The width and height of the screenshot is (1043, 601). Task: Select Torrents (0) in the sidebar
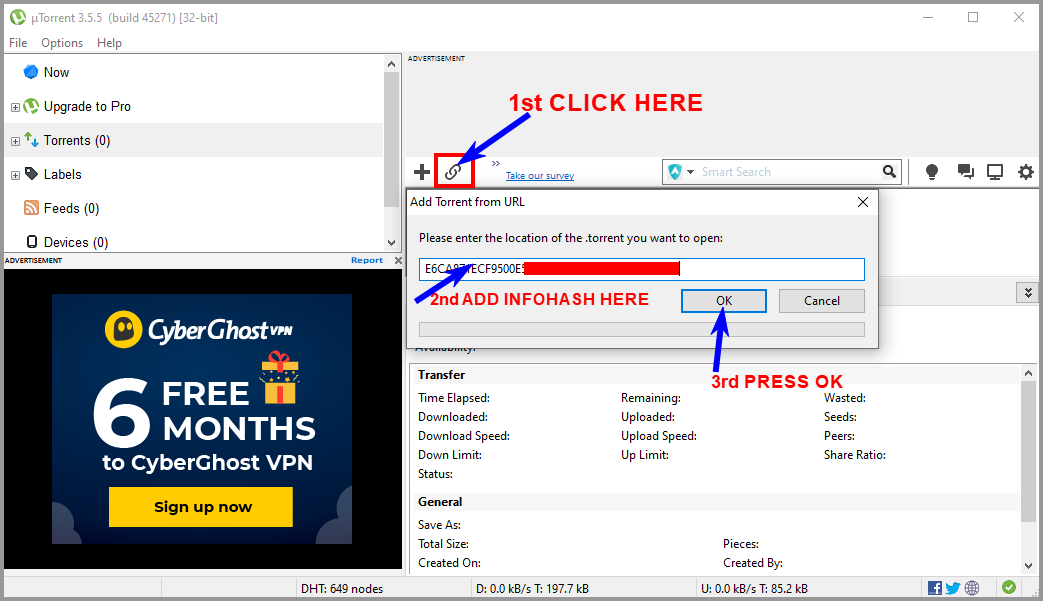pos(76,140)
